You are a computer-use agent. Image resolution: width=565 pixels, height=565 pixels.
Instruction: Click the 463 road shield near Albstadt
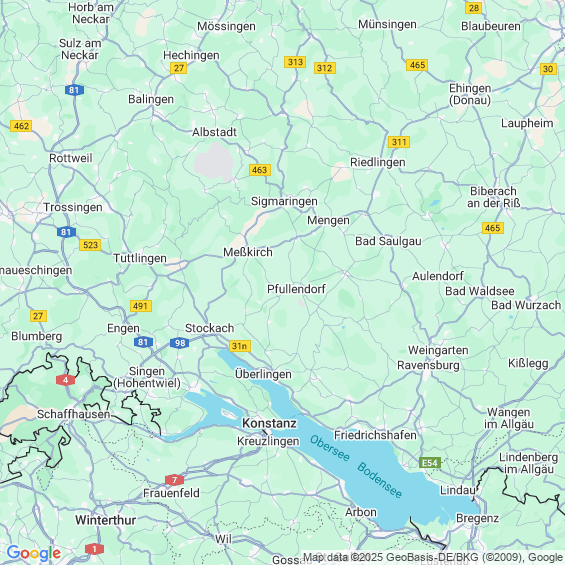[259, 170]
